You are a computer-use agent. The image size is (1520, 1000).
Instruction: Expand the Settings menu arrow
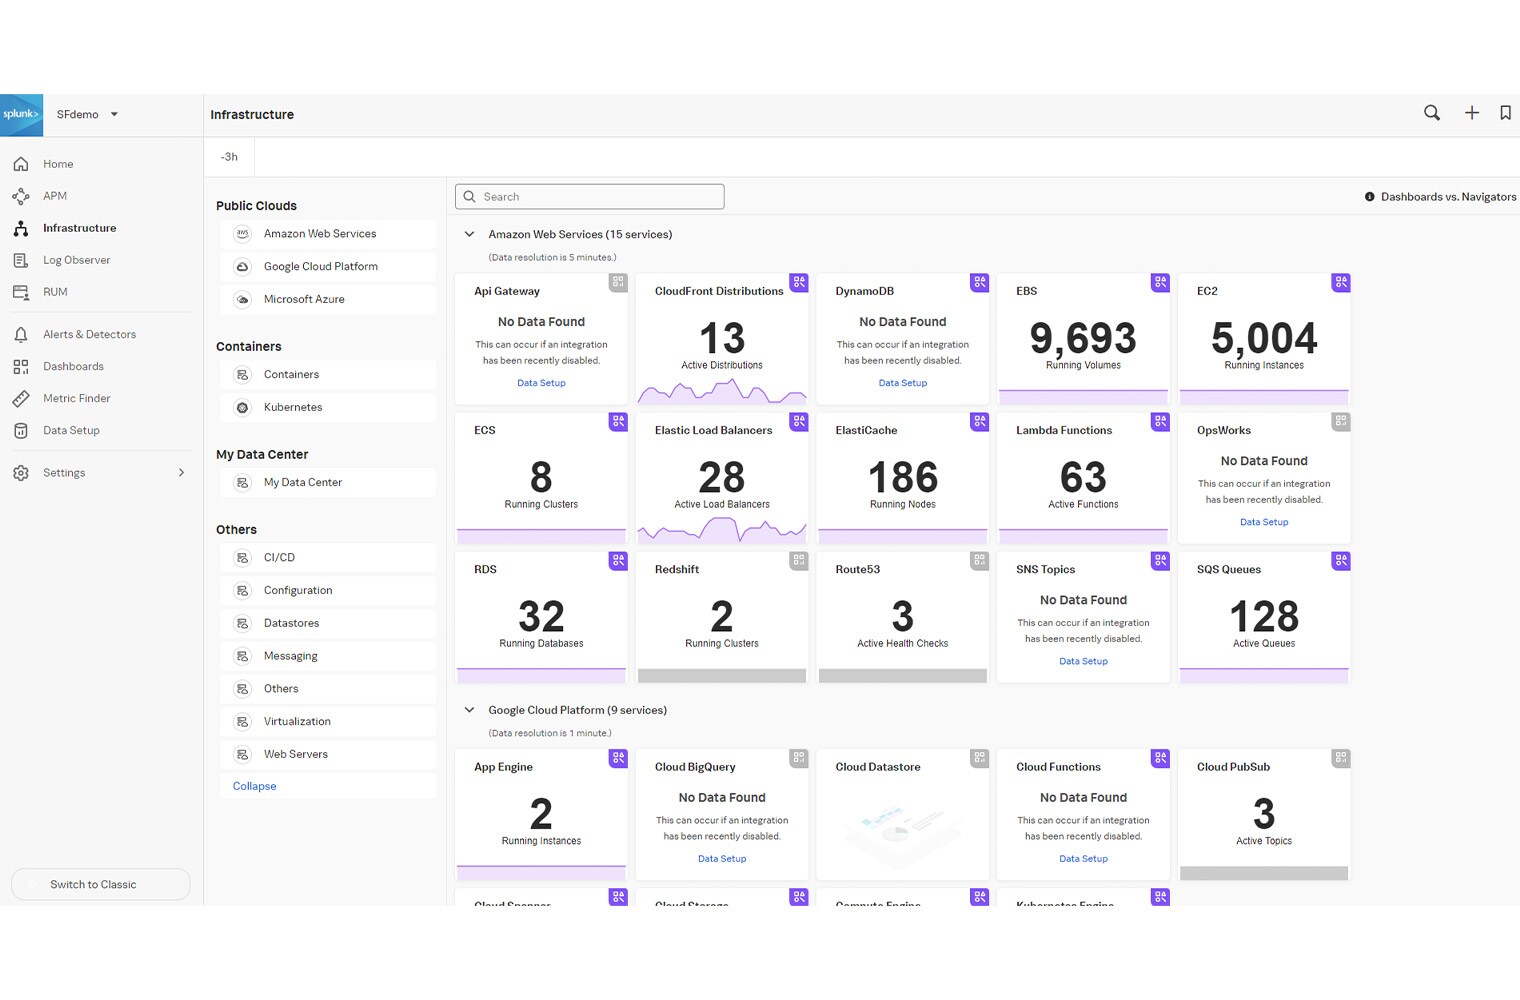coord(181,472)
